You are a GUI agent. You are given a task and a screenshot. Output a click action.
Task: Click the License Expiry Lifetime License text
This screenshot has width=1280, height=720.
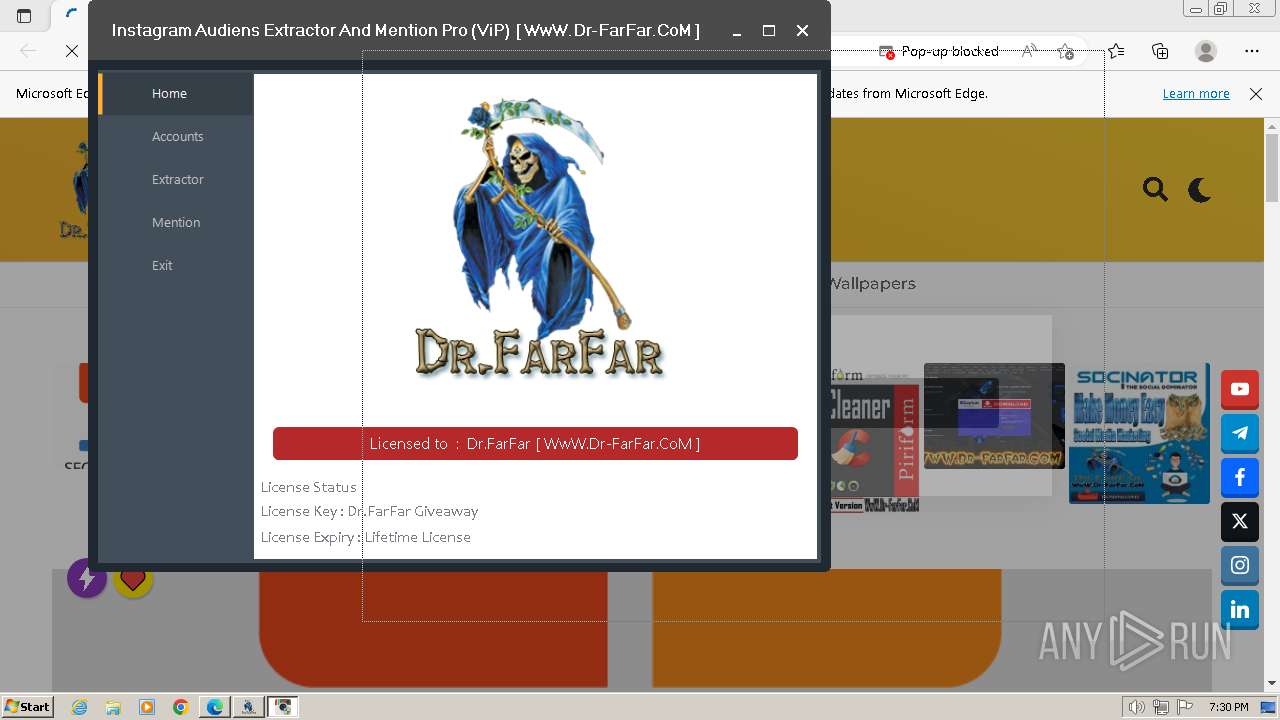tap(365, 537)
